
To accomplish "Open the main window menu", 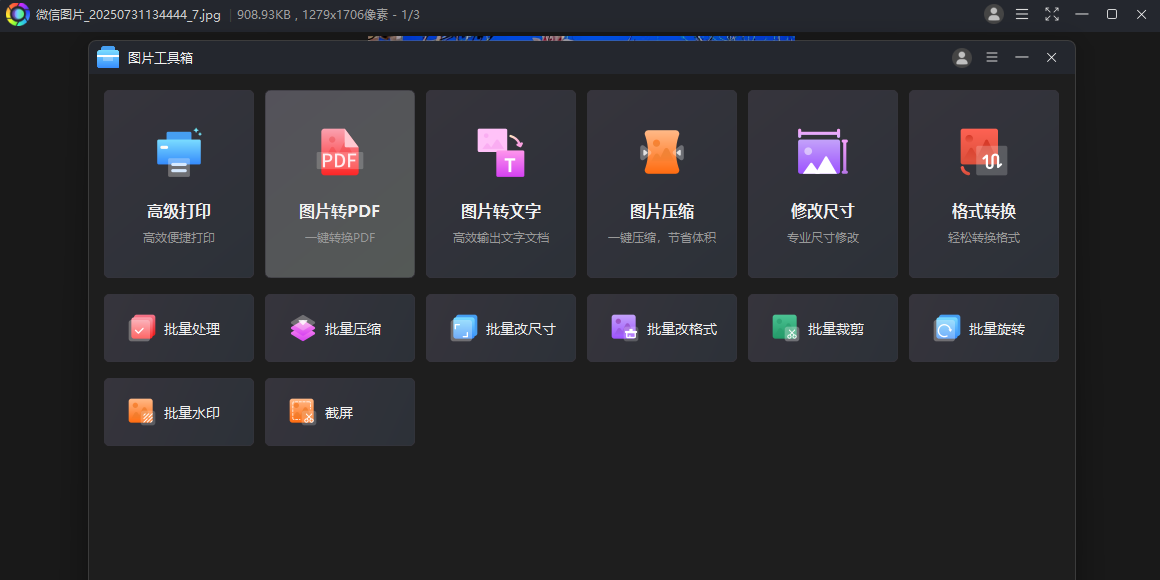I will (1023, 14).
